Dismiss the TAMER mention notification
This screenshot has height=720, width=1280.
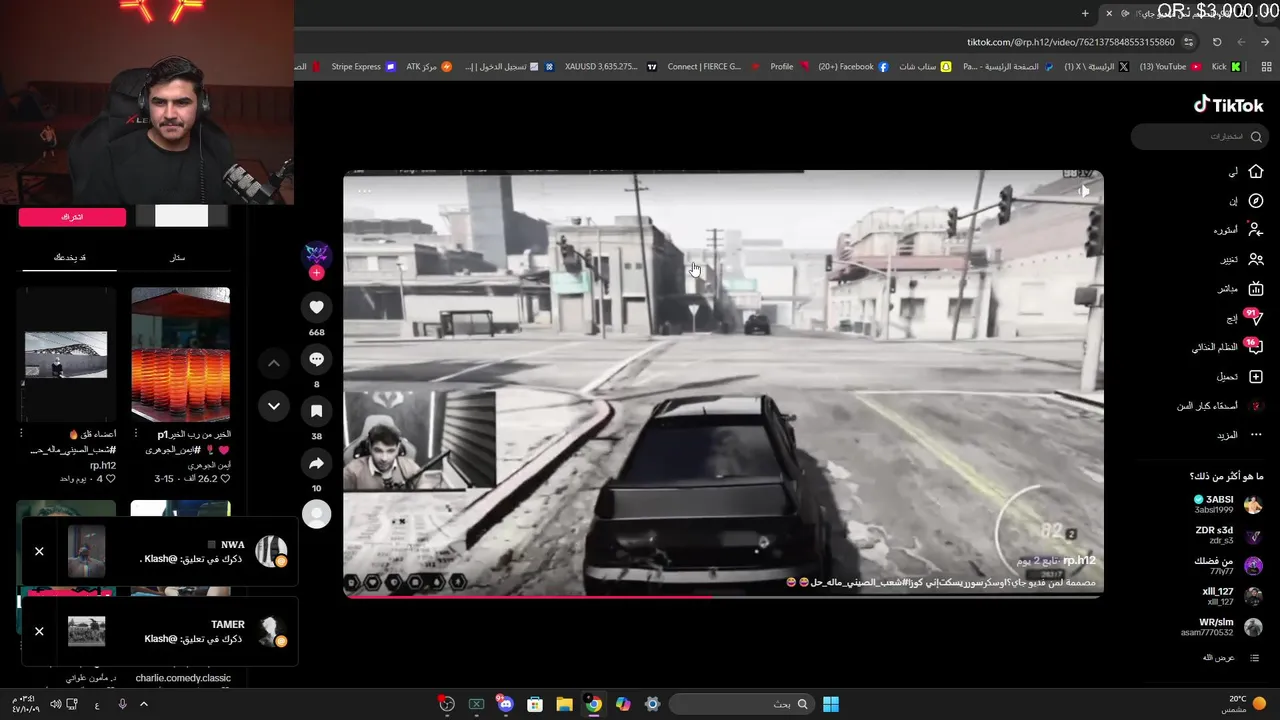pyautogui.click(x=39, y=631)
